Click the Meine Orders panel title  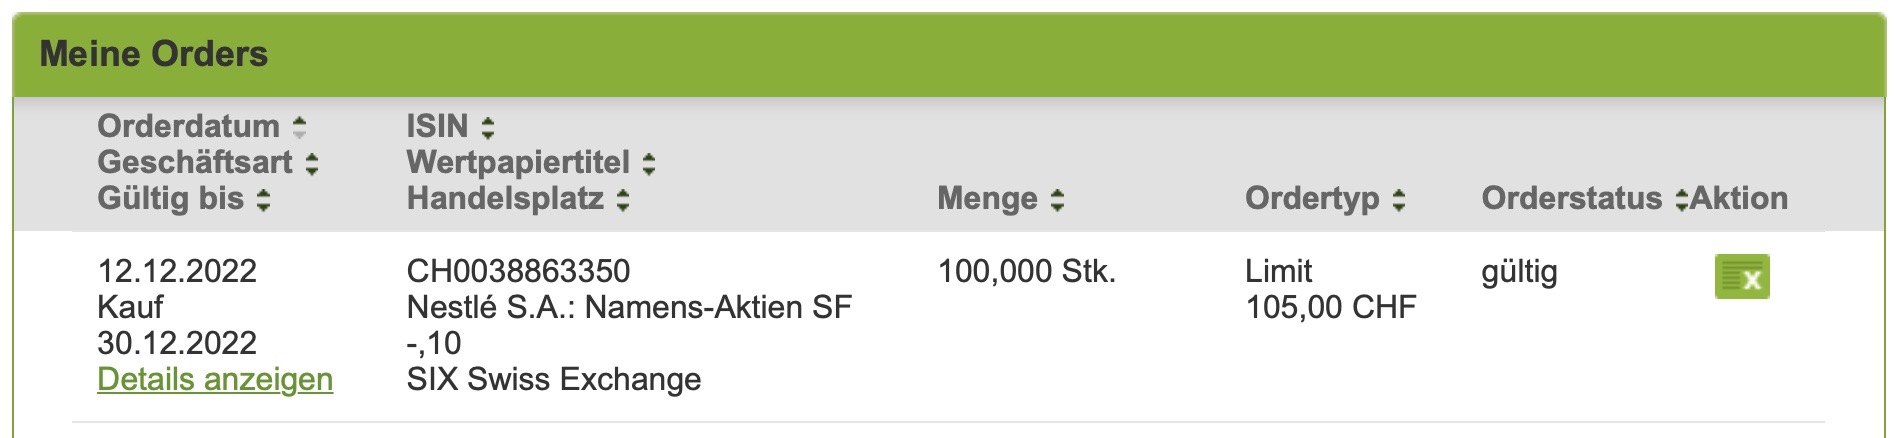point(154,54)
